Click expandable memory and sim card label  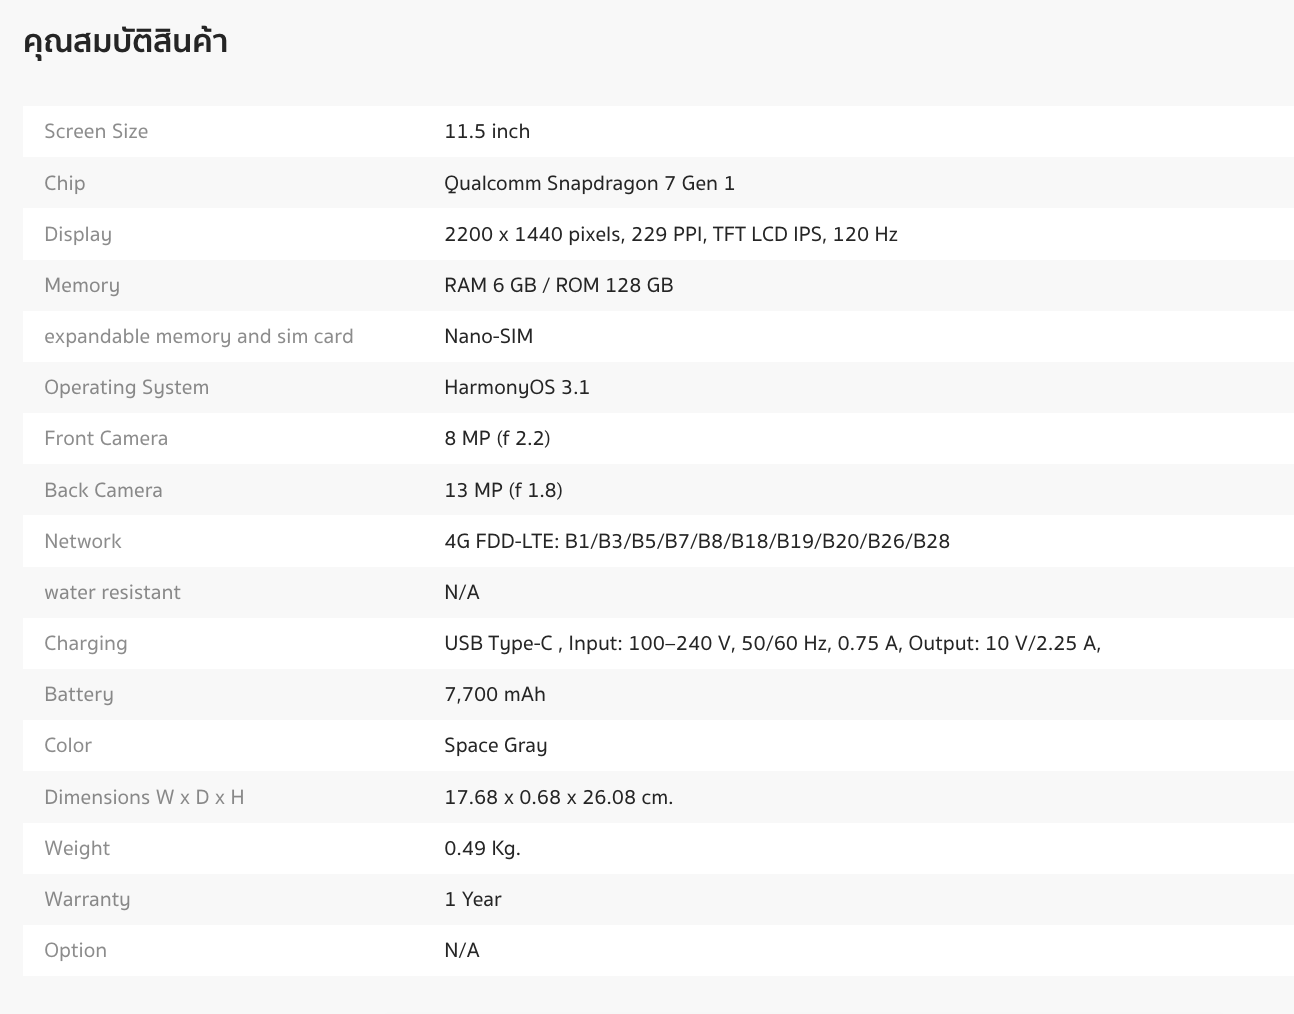[x=198, y=336]
